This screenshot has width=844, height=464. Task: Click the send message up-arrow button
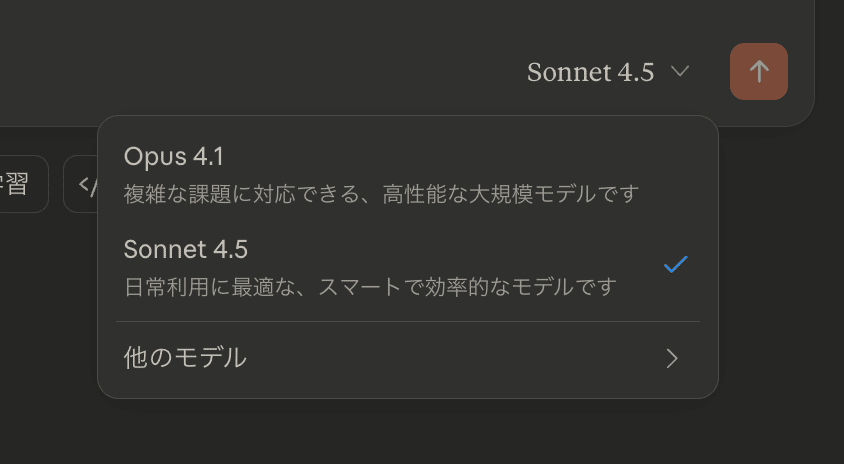point(759,72)
